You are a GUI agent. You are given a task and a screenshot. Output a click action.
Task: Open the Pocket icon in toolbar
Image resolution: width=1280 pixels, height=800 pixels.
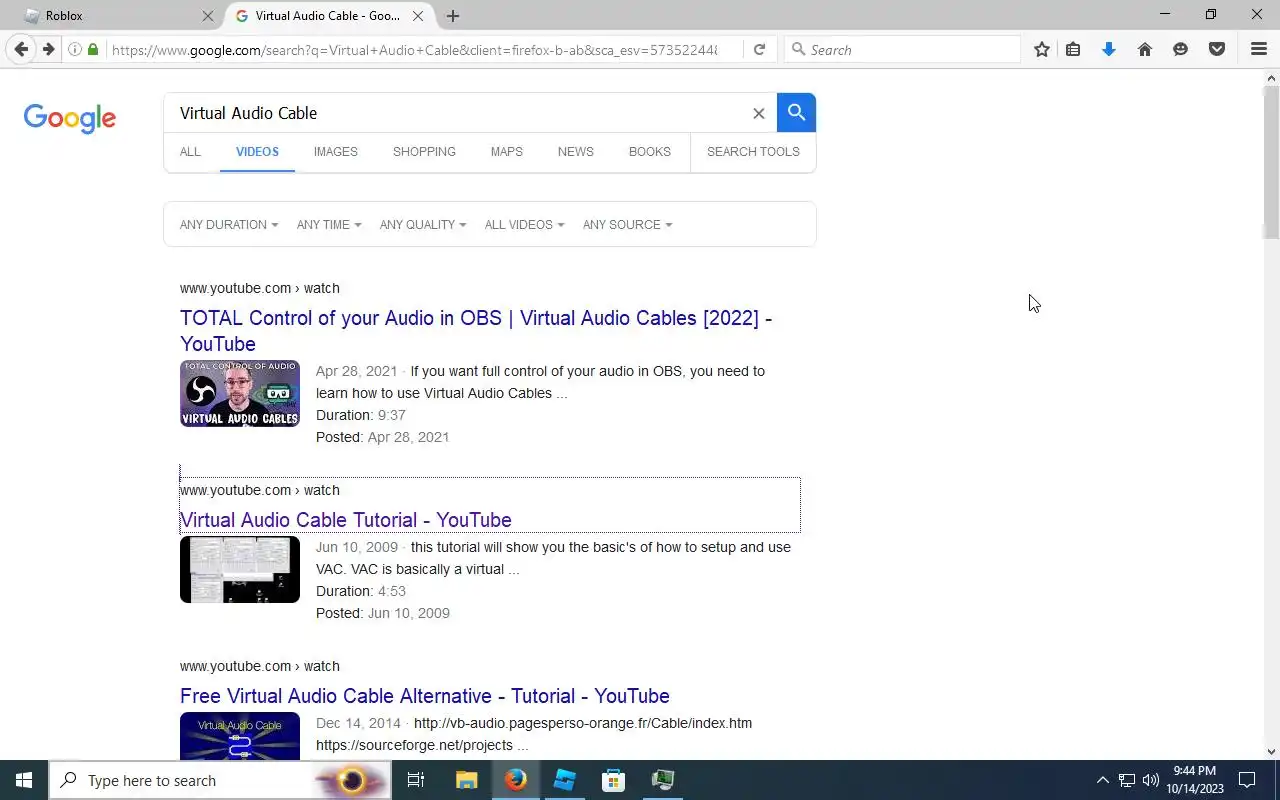click(1217, 49)
